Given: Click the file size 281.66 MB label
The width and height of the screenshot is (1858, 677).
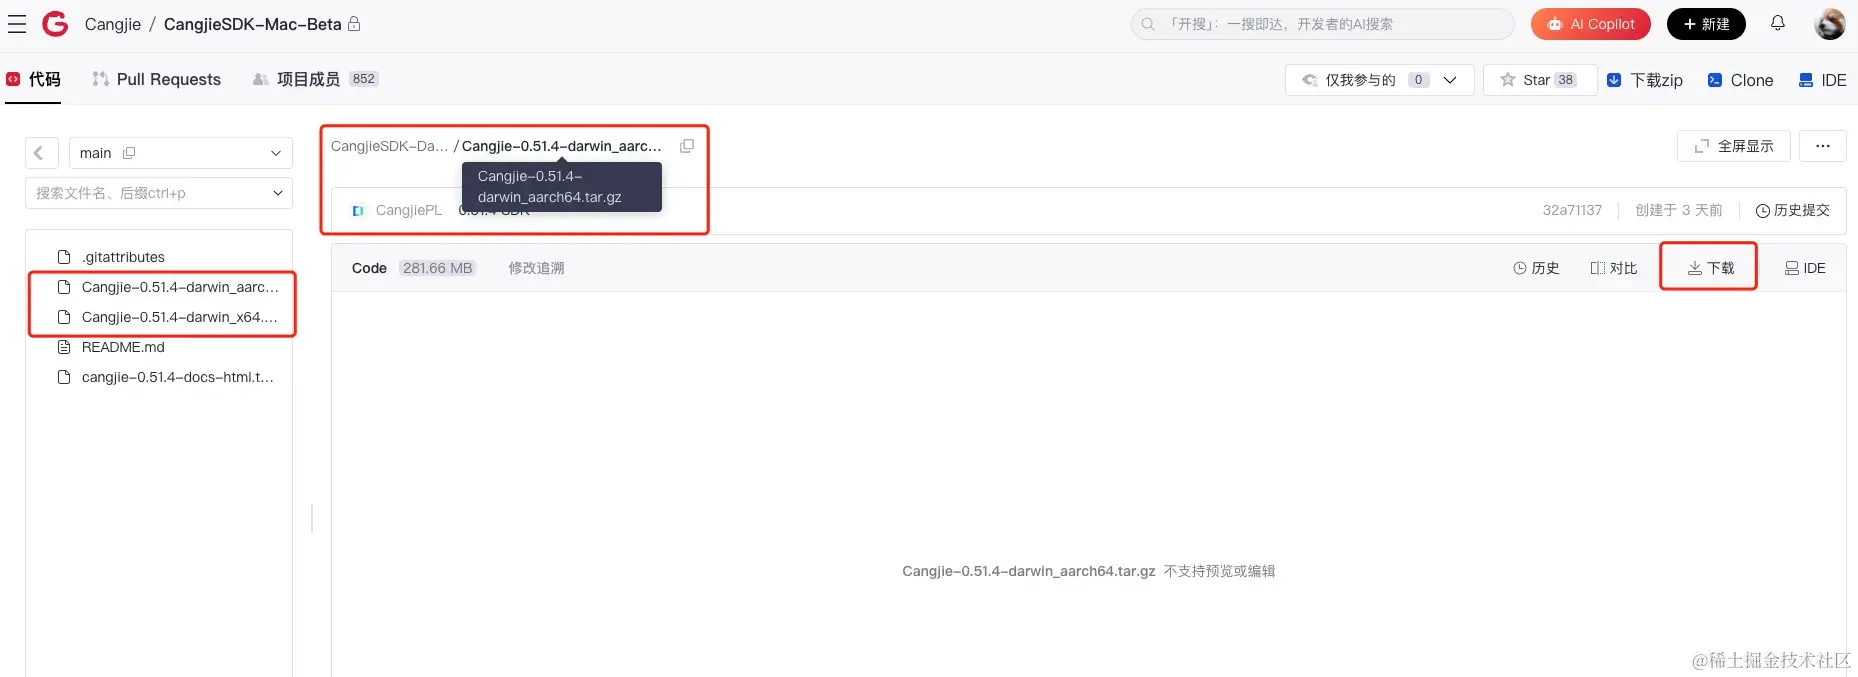Looking at the screenshot, I should pyautogui.click(x=437, y=268).
